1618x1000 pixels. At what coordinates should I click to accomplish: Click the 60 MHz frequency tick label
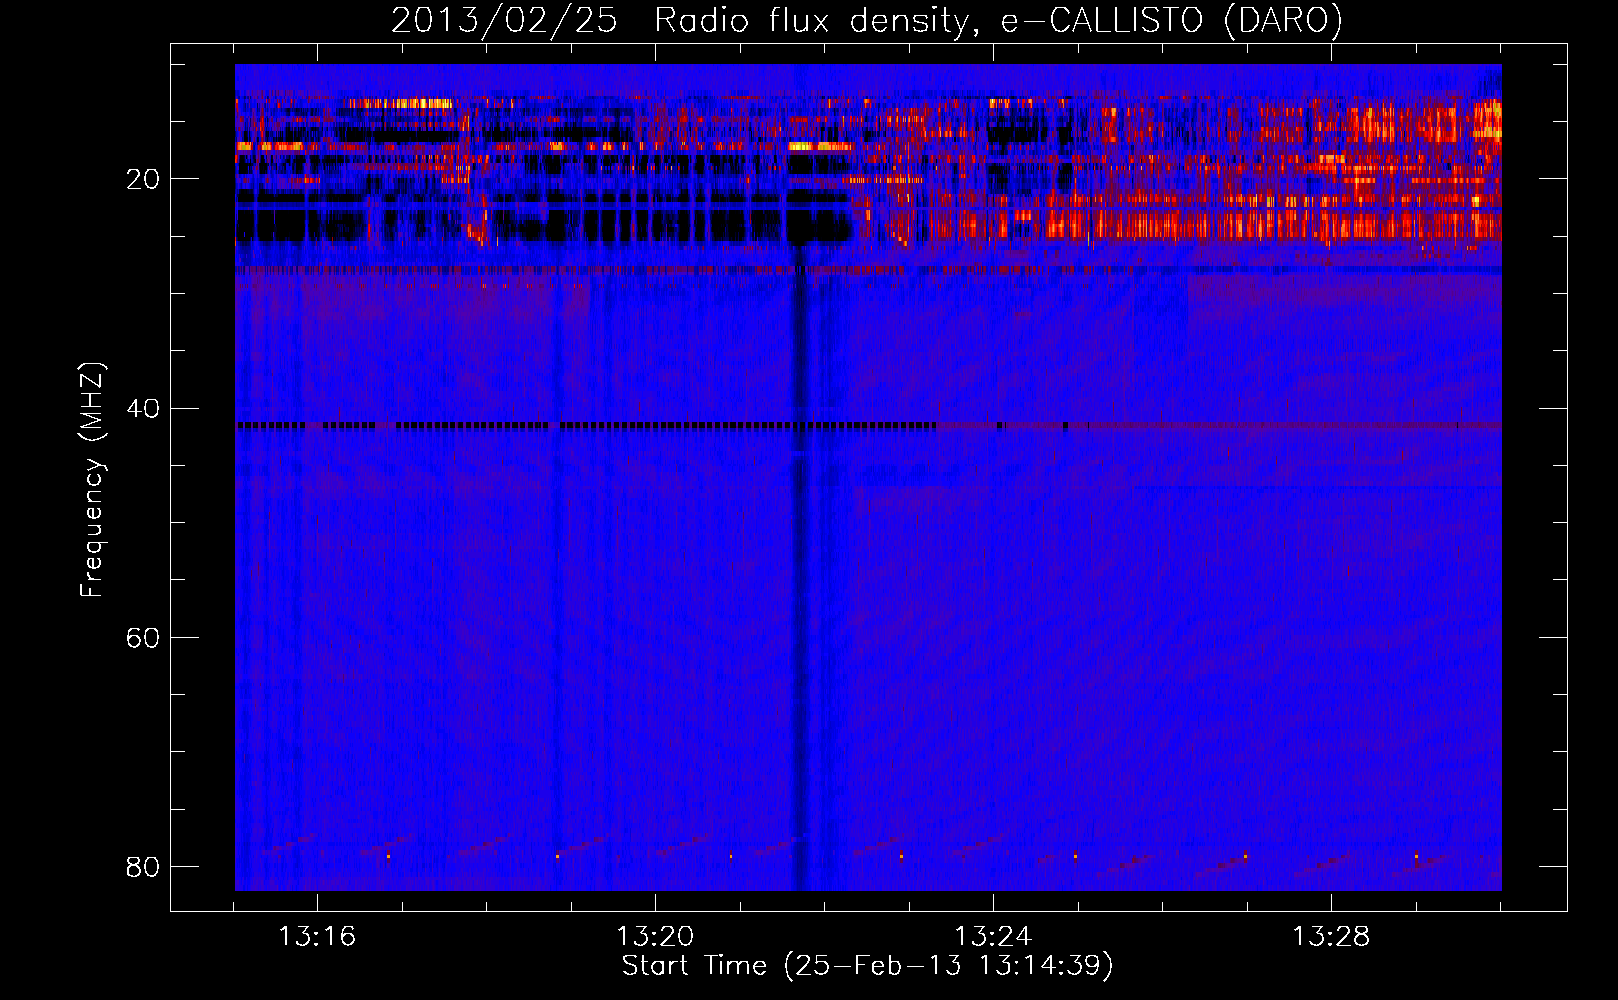pyautogui.click(x=143, y=637)
